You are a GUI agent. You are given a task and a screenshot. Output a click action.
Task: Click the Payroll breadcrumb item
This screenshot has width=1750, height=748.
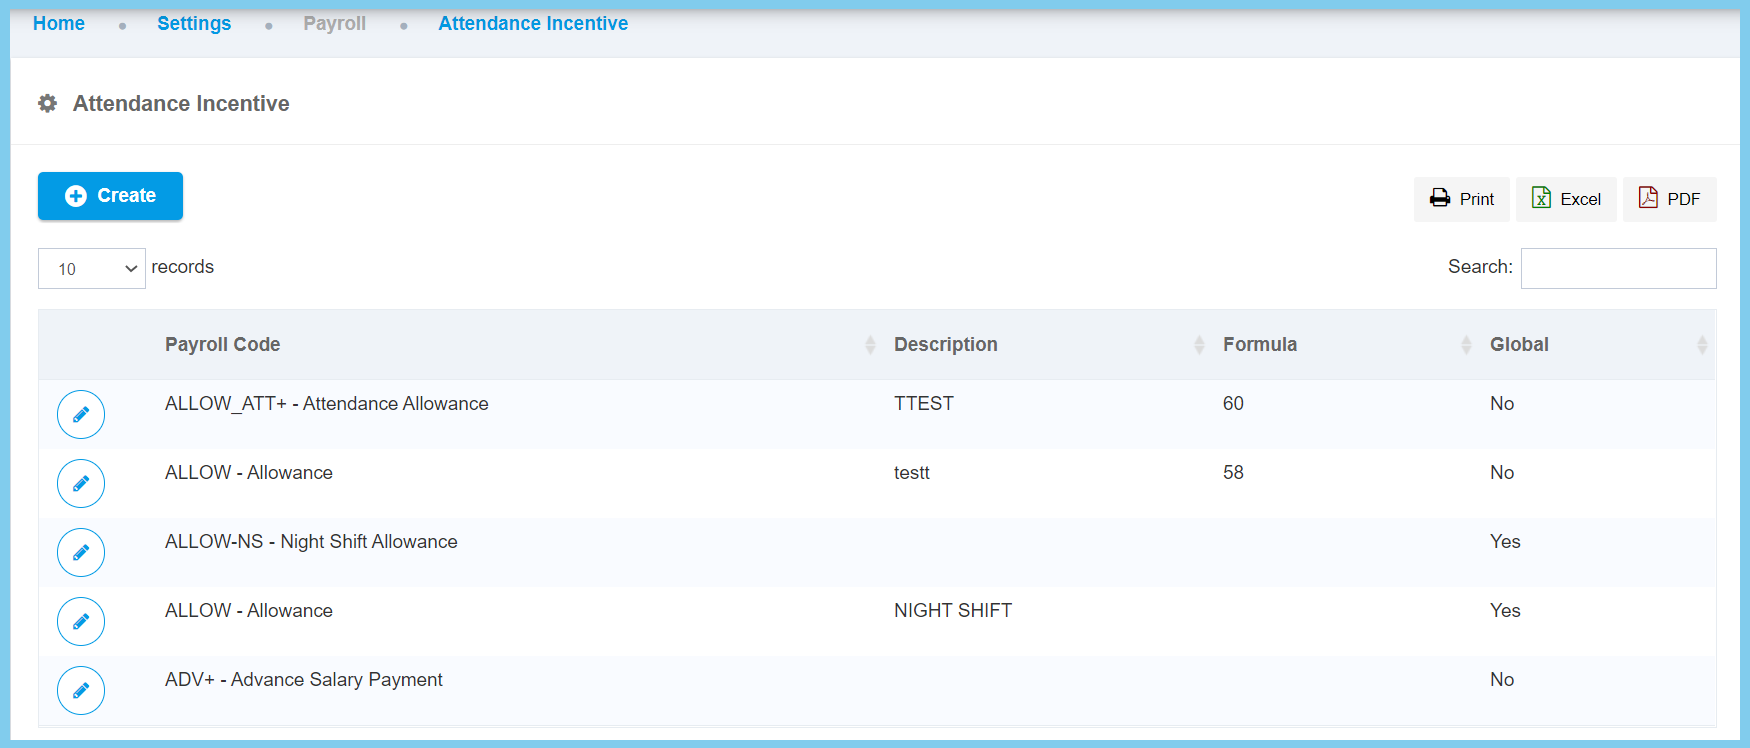click(335, 24)
